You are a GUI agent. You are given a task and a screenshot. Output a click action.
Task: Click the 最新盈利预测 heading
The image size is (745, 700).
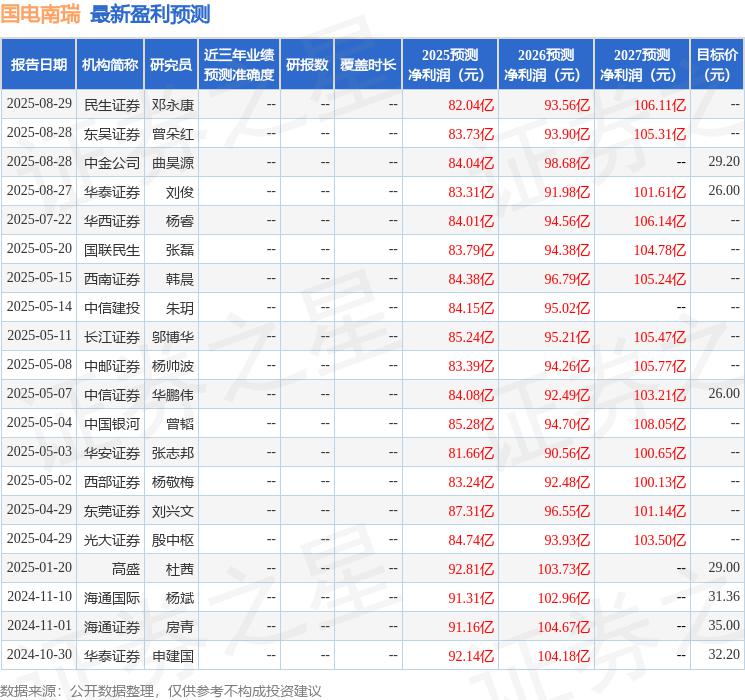pyautogui.click(x=150, y=14)
